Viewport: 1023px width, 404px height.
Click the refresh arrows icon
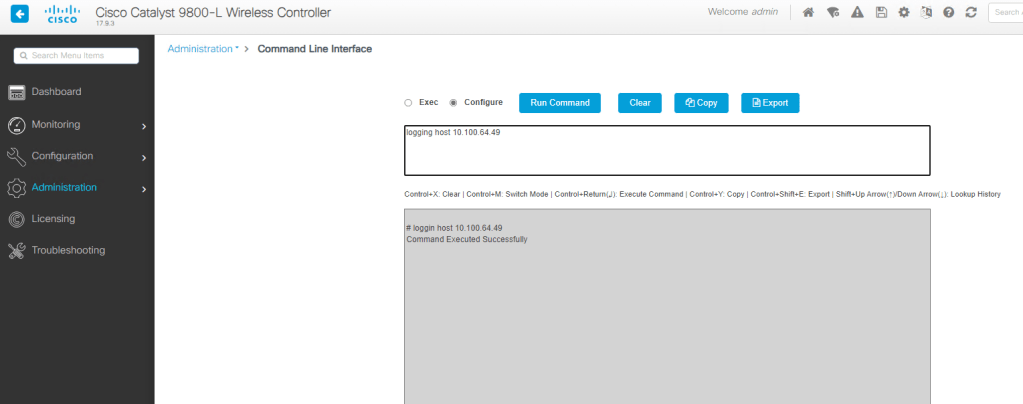coord(971,12)
